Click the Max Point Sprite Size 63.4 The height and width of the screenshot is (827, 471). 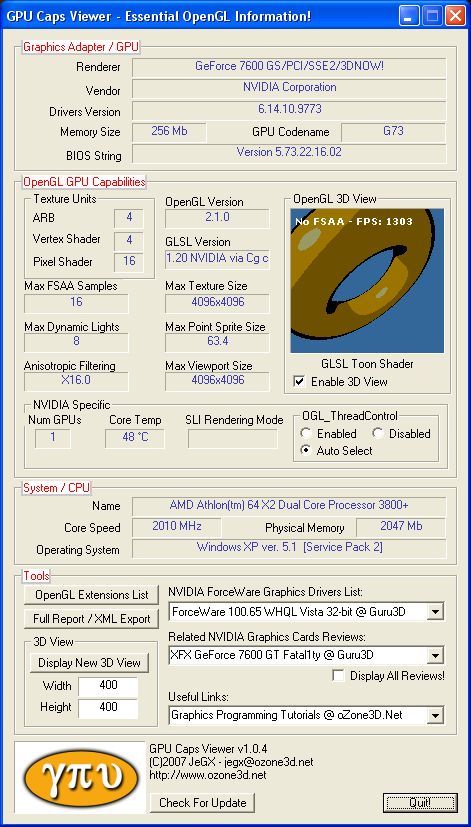point(217,342)
